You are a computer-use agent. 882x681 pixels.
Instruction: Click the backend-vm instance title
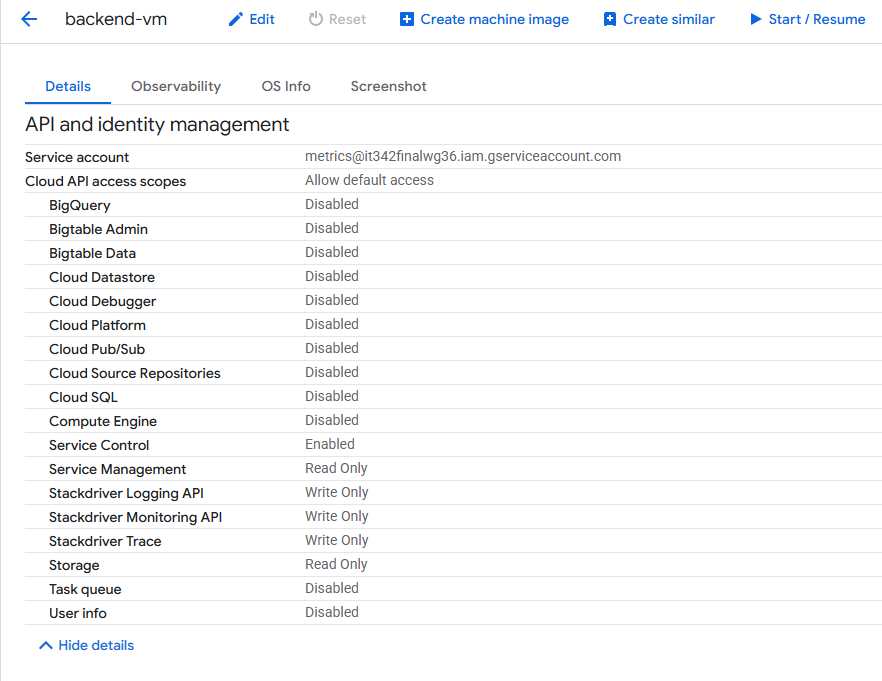point(116,19)
